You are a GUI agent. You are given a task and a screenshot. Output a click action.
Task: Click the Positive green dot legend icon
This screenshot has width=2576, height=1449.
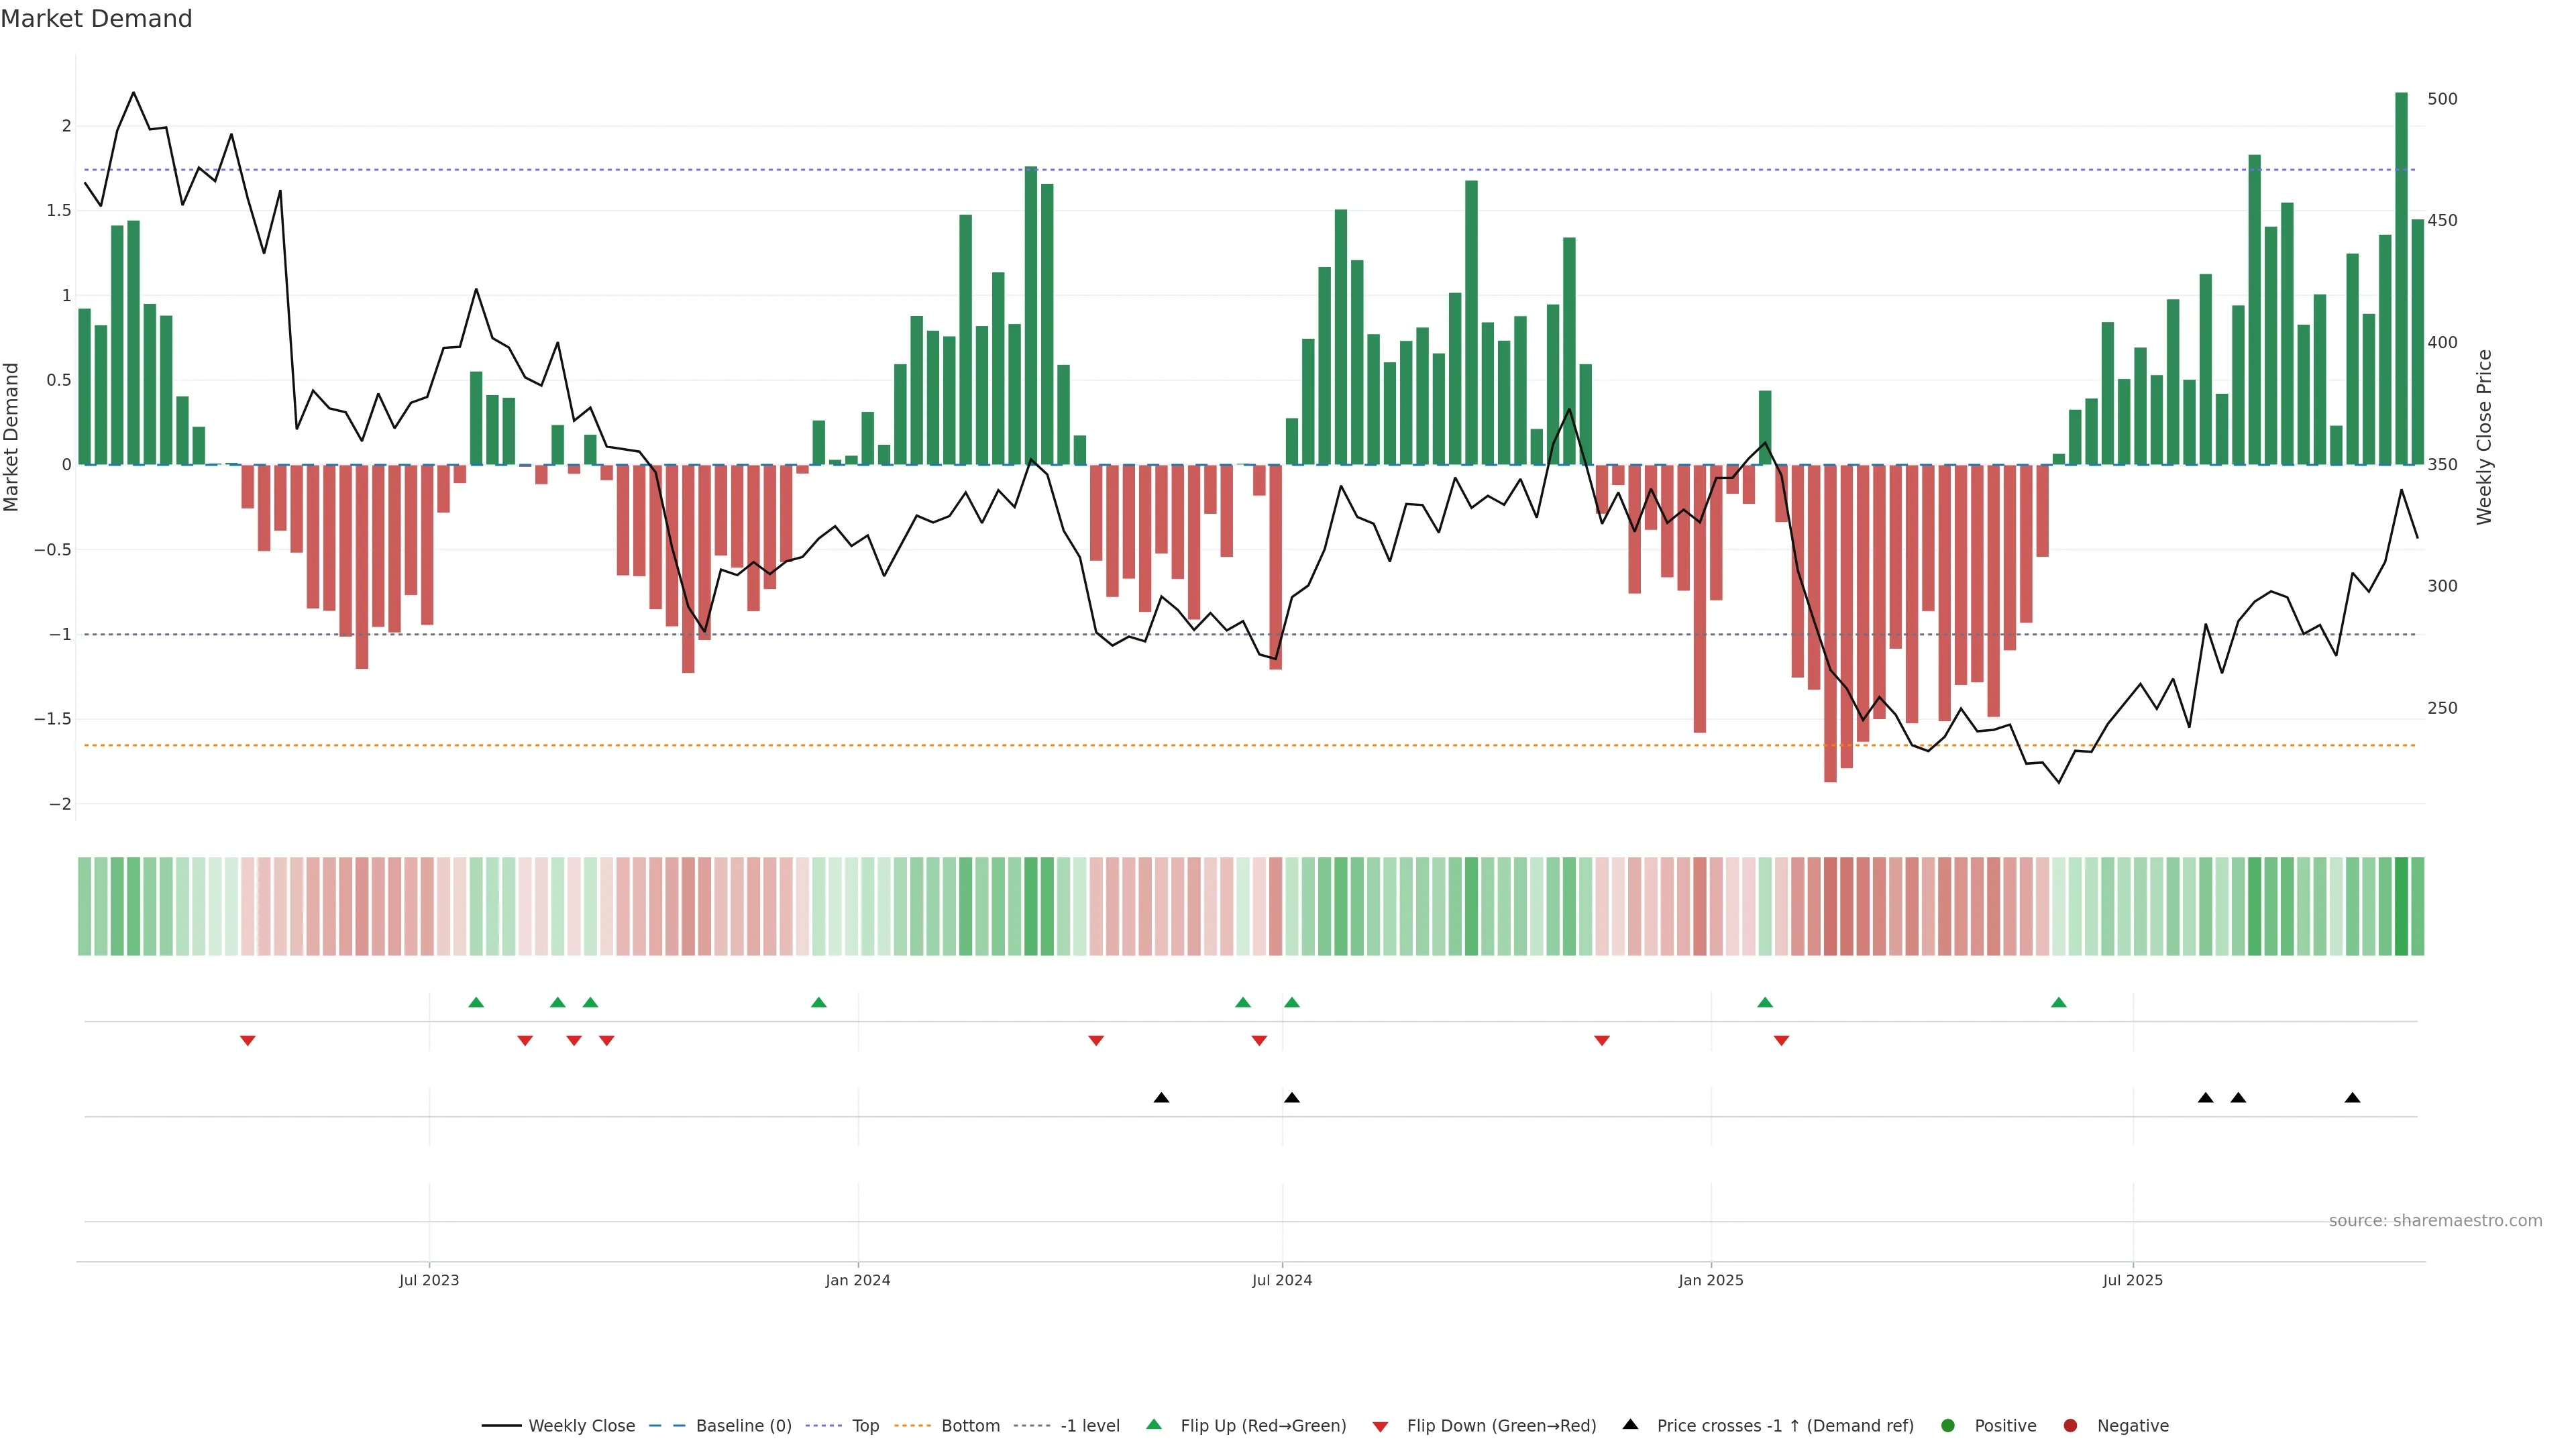tap(1947, 1425)
